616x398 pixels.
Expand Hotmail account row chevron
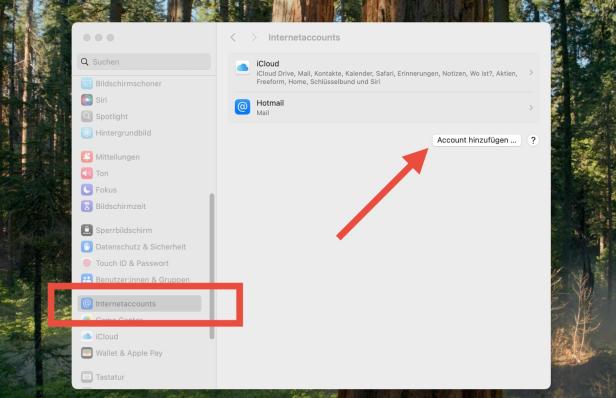pos(531,108)
